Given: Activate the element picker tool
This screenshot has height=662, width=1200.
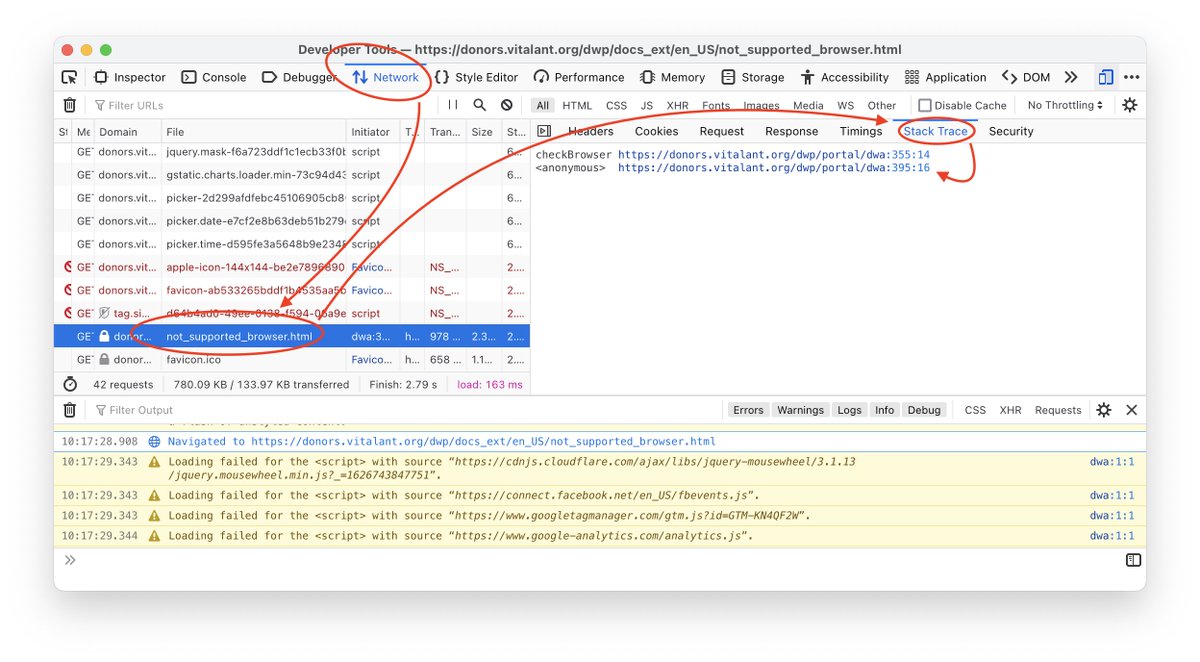Looking at the screenshot, I should click(69, 77).
